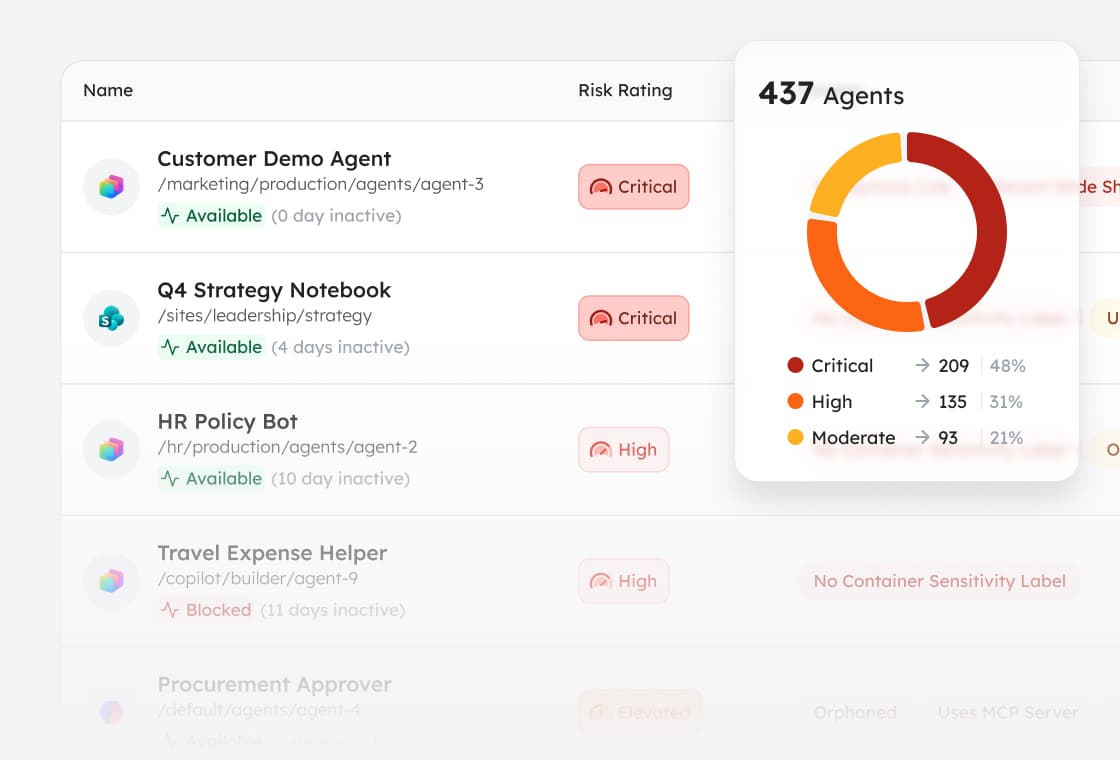Viewport: 1120px width, 760px height.
Task: Click the 135 High count
Action: click(x=952, y=401)
